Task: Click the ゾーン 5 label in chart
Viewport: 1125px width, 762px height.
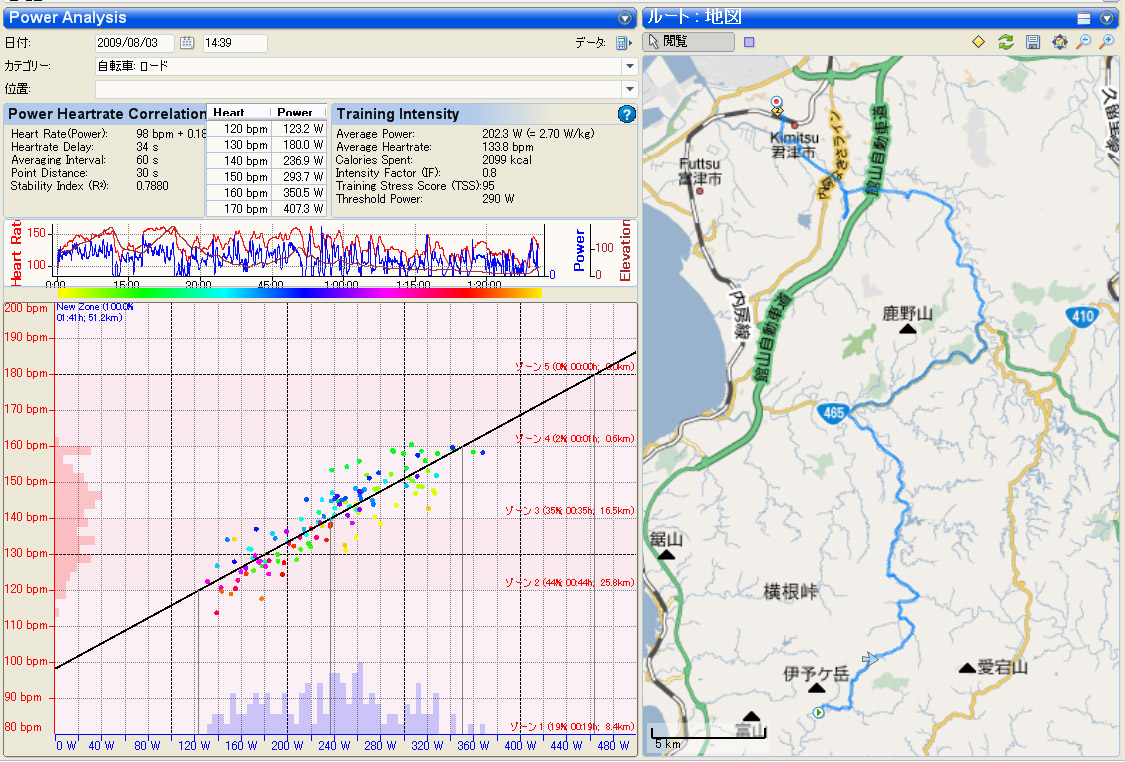Action: [x=575, y=367]
